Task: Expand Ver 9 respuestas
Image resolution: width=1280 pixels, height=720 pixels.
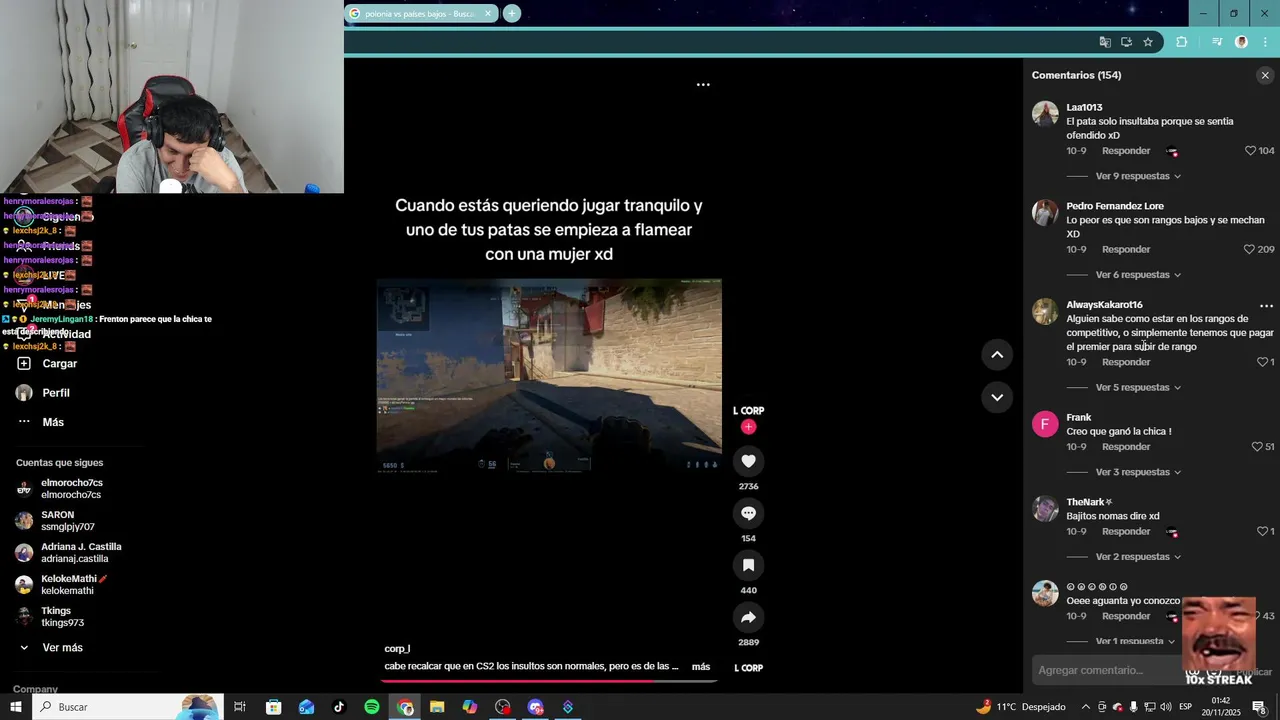Action: (x=1138, y=176)
